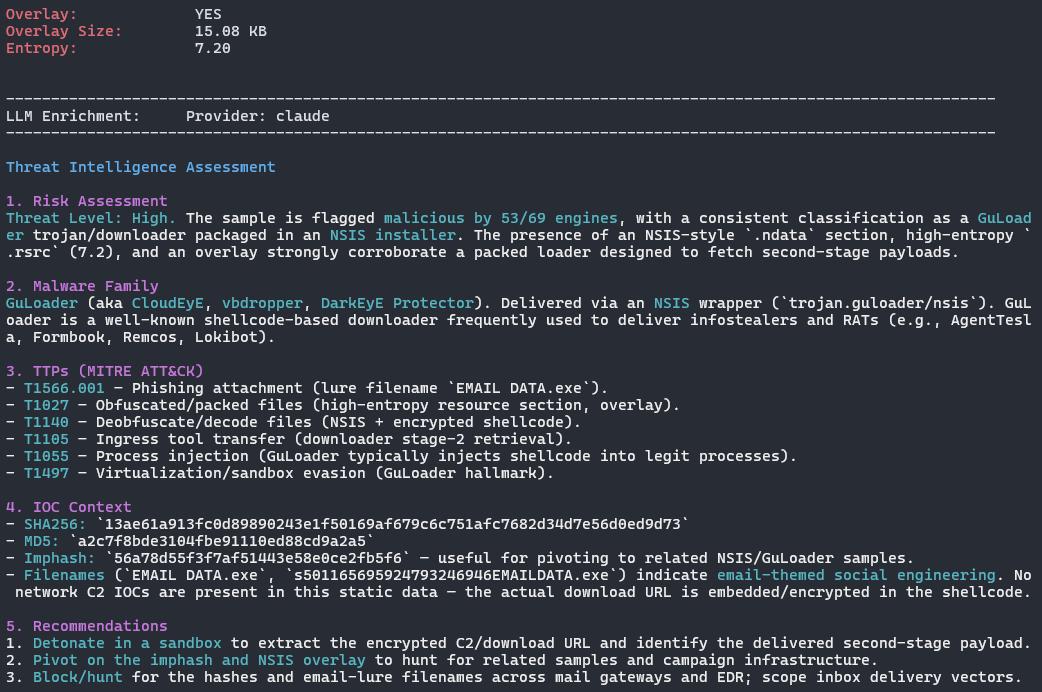Click the 'Detonate in a sandbox' recommendation
The height and width of the screenshot is (692, 1042).
pos(127,643)
